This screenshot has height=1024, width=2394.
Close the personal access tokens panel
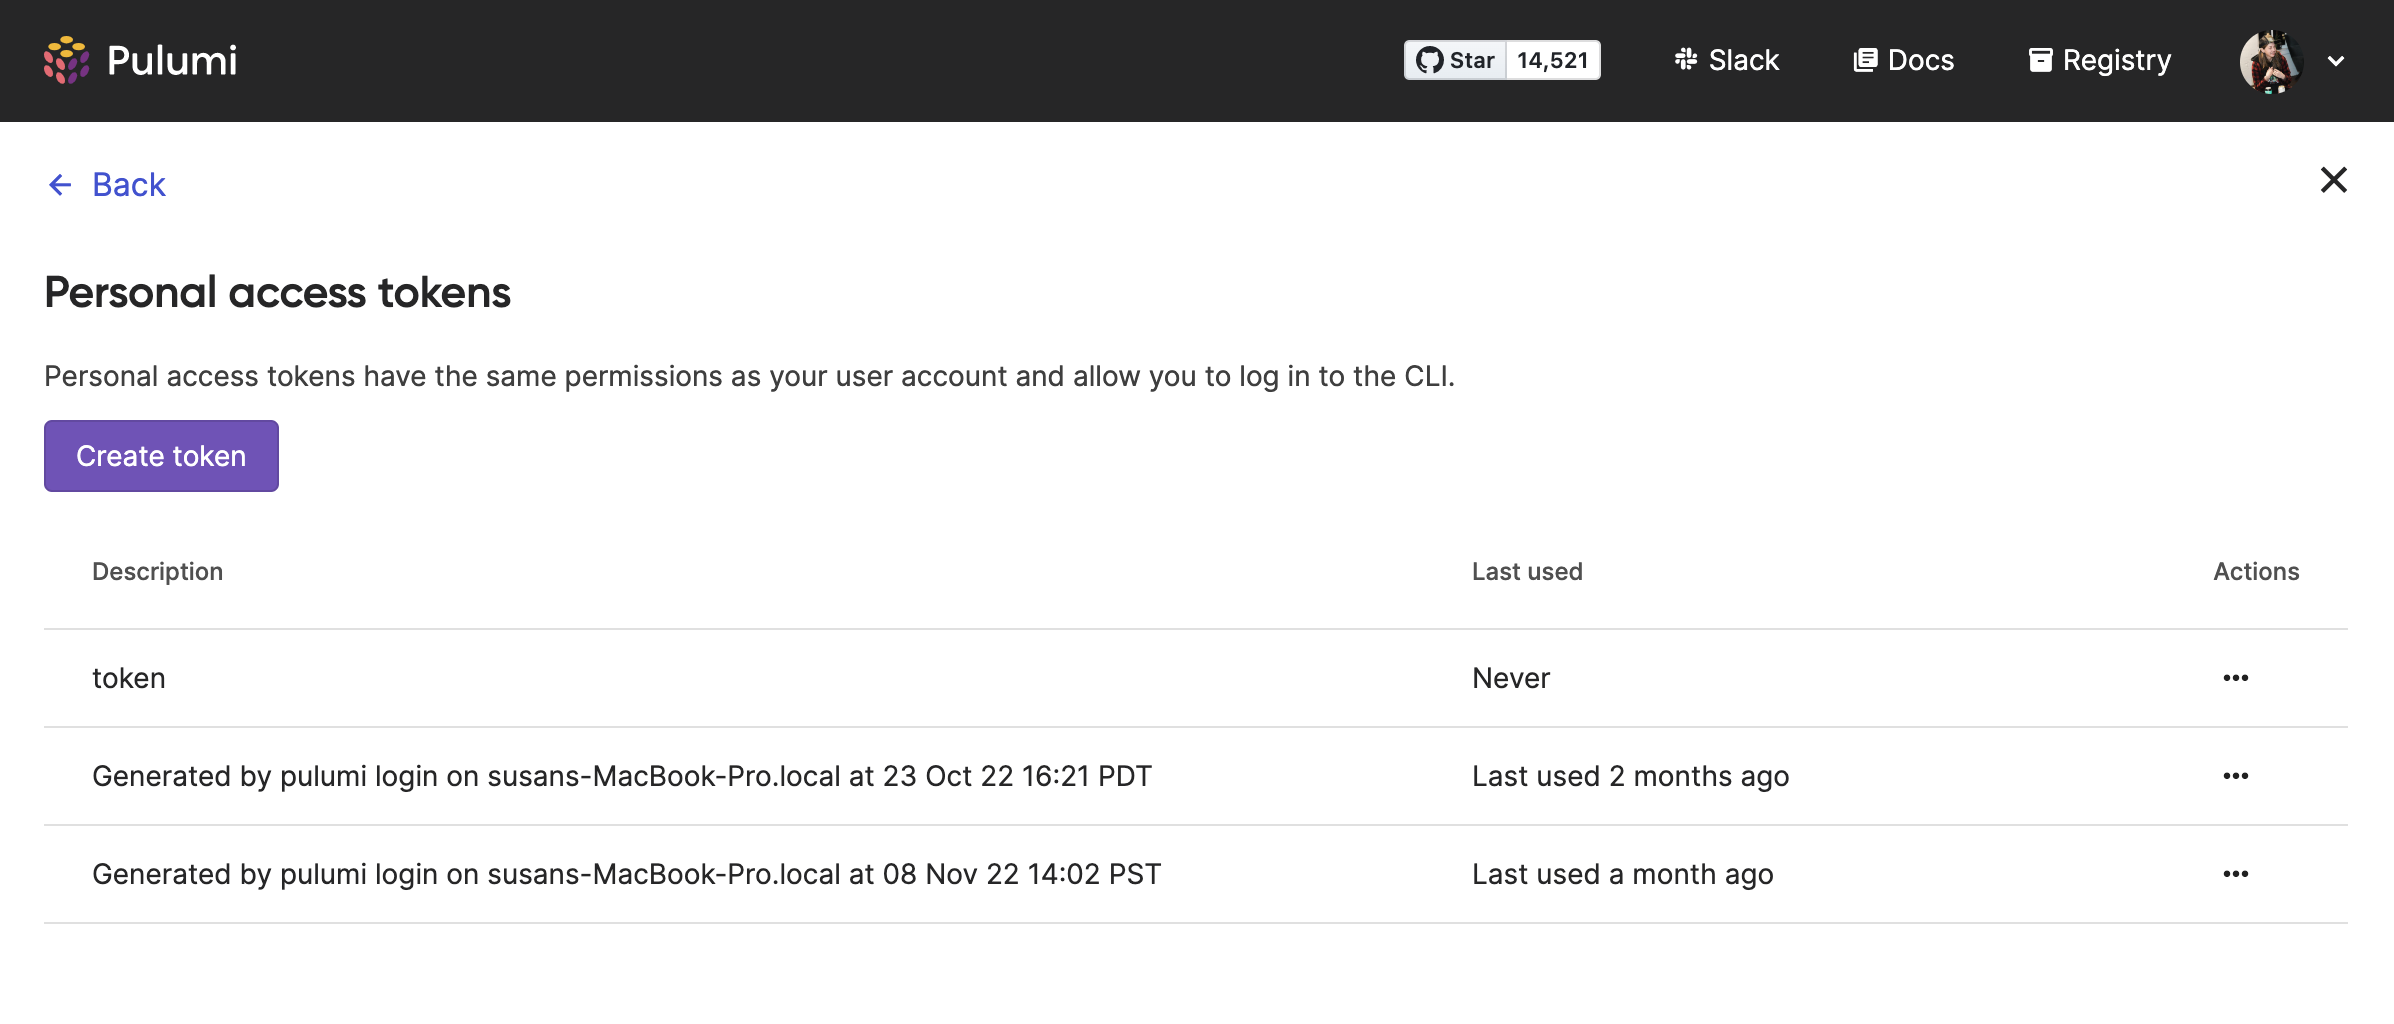point(2333,180)
